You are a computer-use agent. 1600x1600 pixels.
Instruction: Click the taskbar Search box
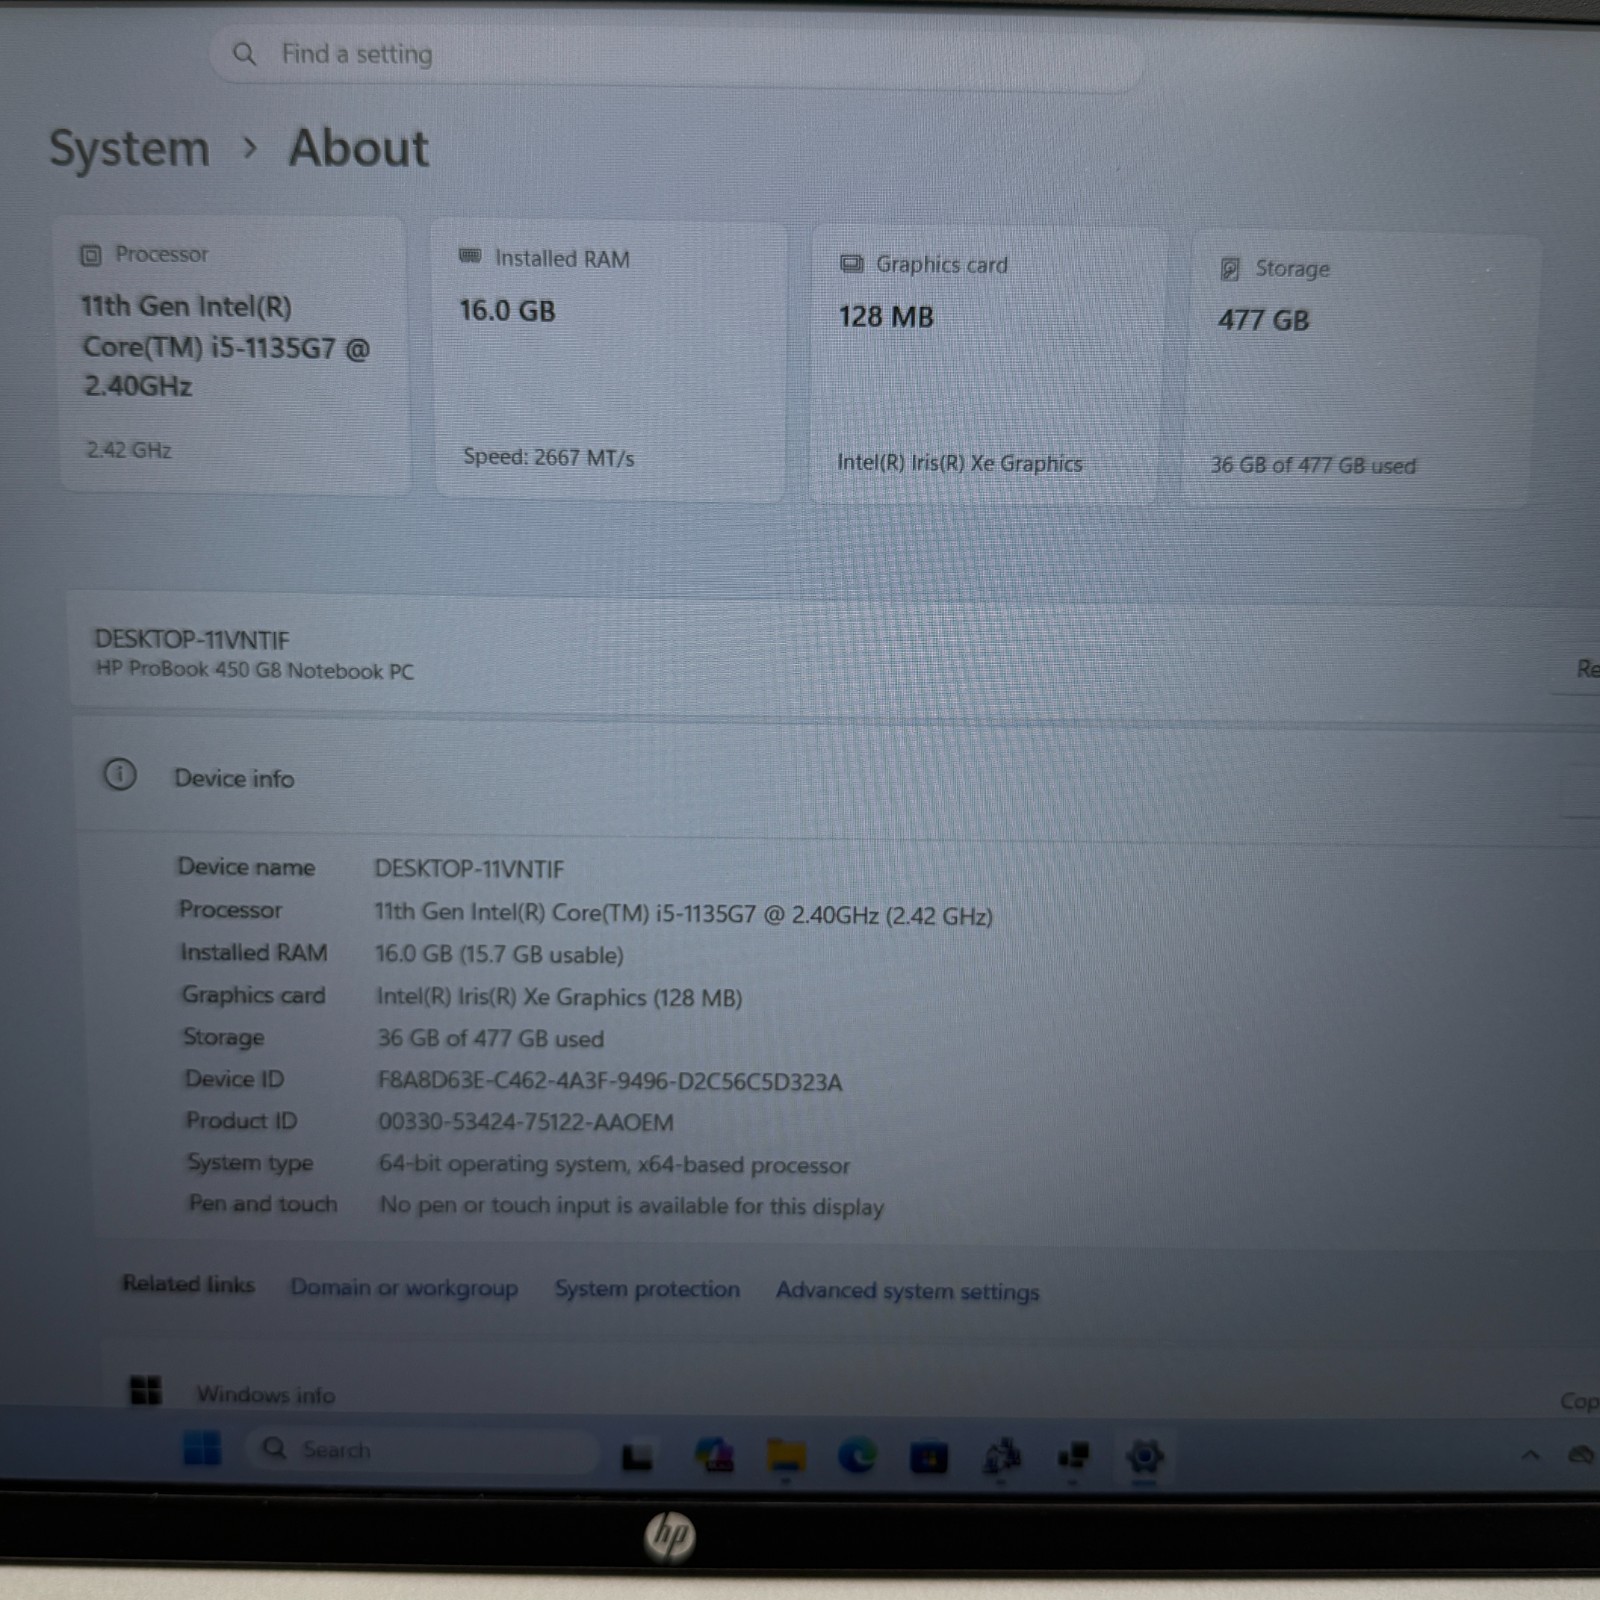click(x=424, y=1450)
